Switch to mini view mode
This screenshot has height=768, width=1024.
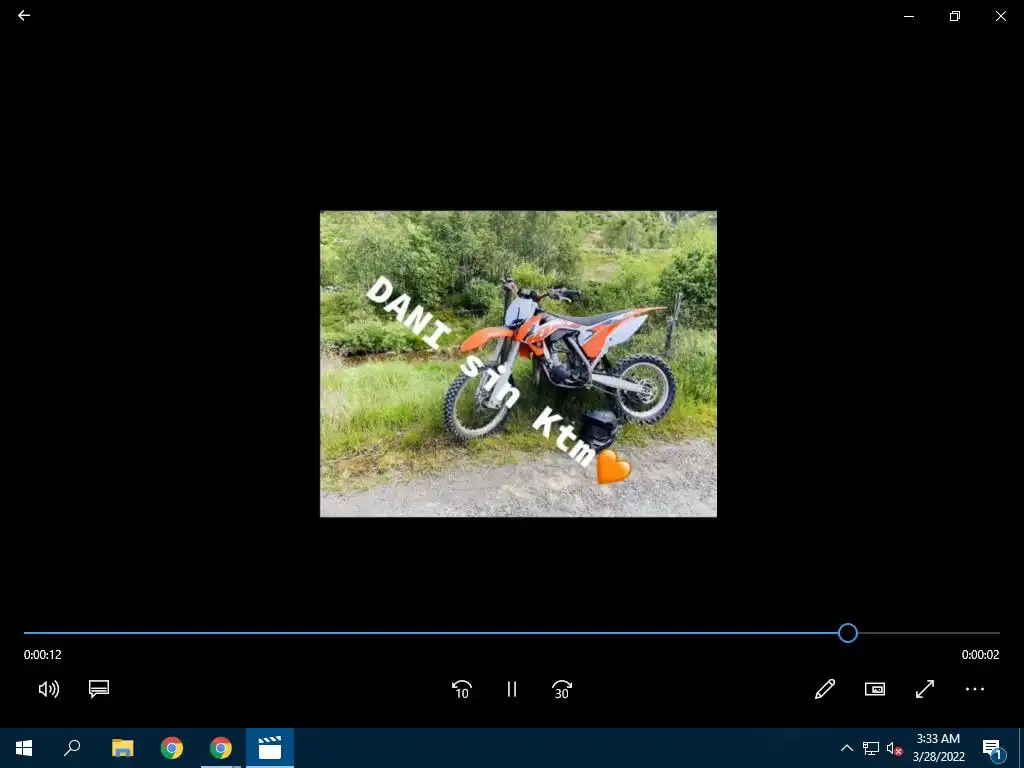[x=875, y=689]
